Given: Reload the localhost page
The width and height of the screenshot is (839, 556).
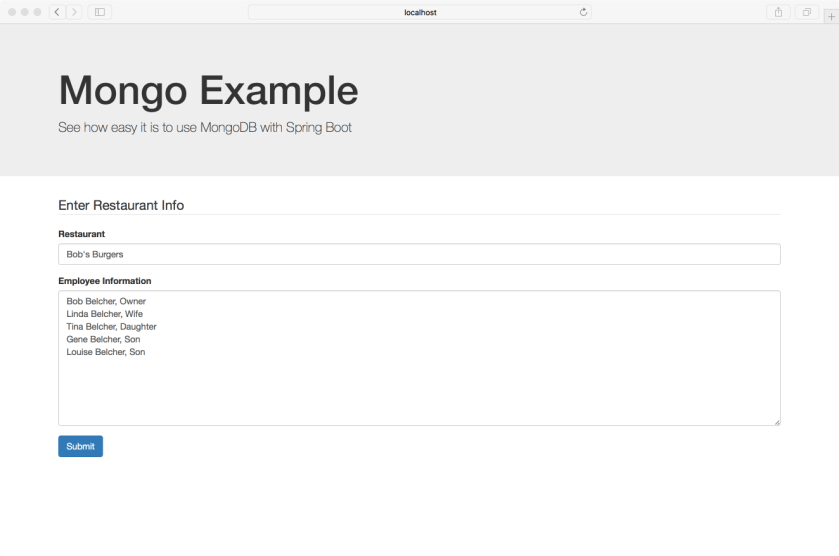Looking at the screenshot, I should (583, 12).
